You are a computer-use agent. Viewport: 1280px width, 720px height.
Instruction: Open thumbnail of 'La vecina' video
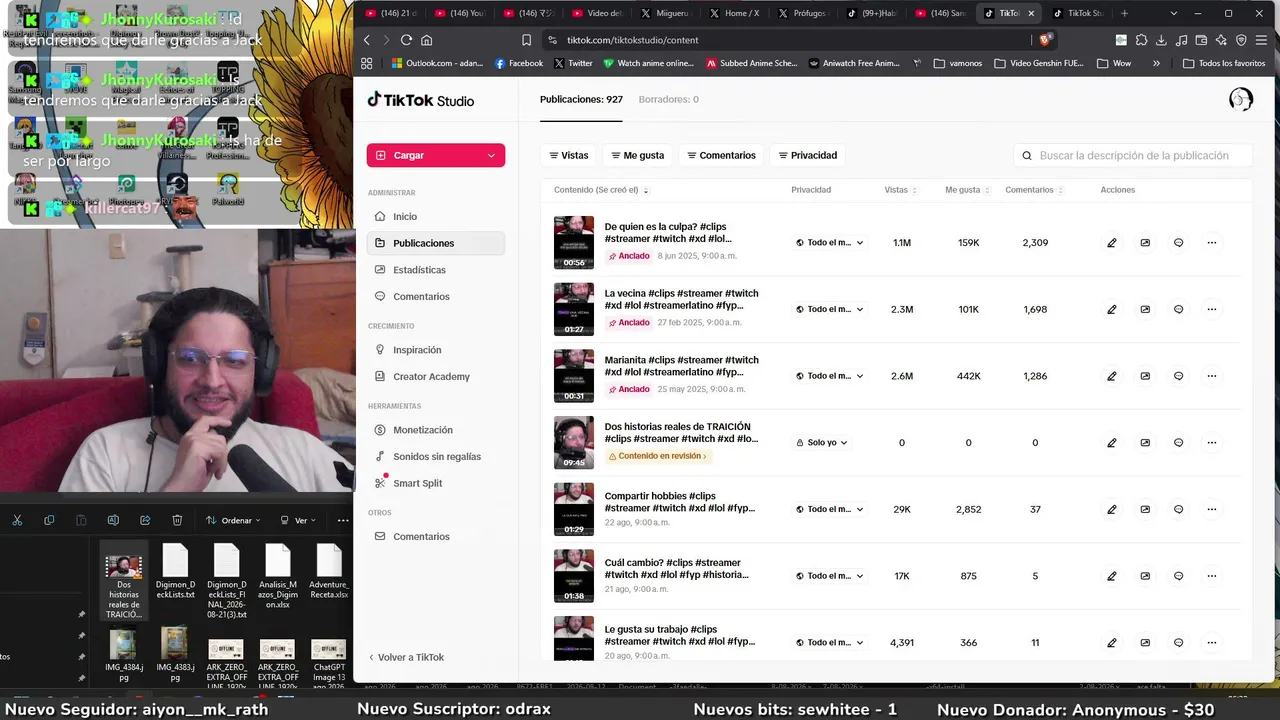click(574, 309)
